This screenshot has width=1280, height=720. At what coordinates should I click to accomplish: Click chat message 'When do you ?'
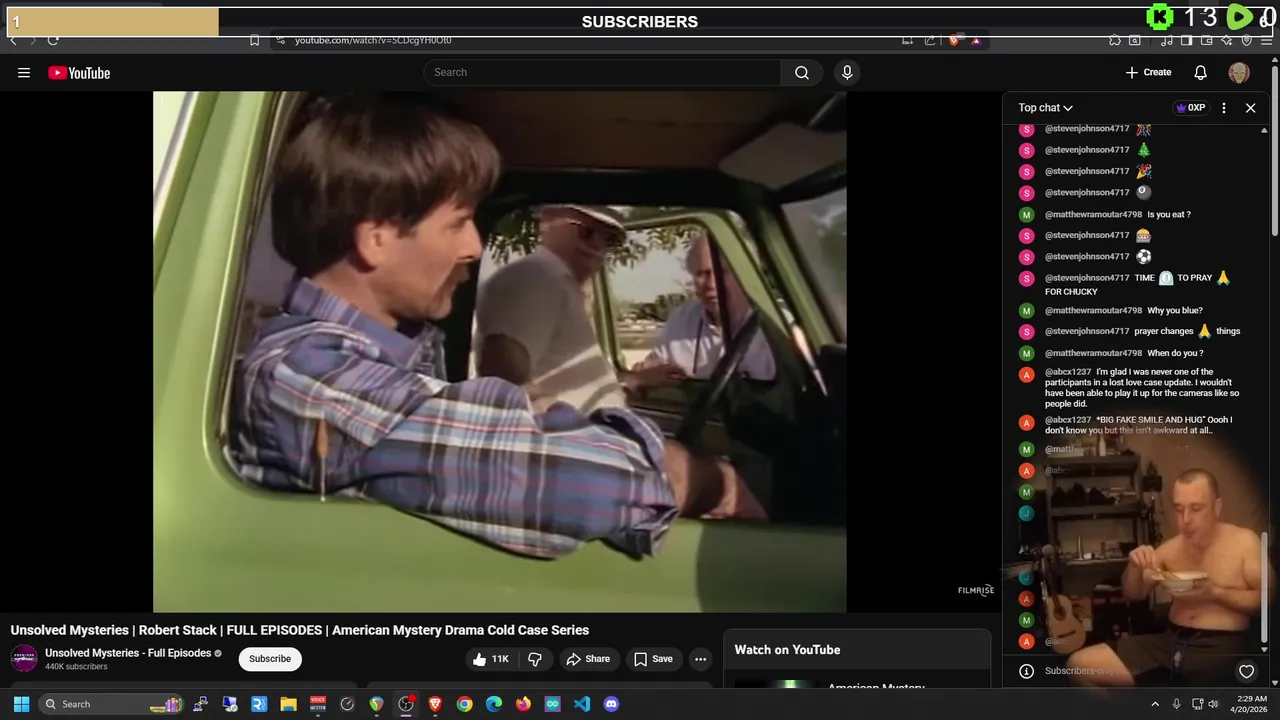point(1175,353)
